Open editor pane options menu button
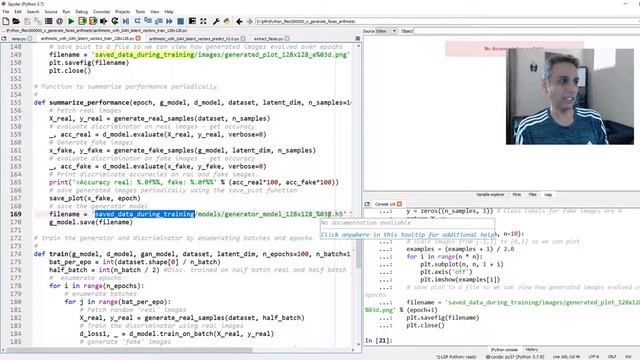The image size is (640, 360). 358,38
